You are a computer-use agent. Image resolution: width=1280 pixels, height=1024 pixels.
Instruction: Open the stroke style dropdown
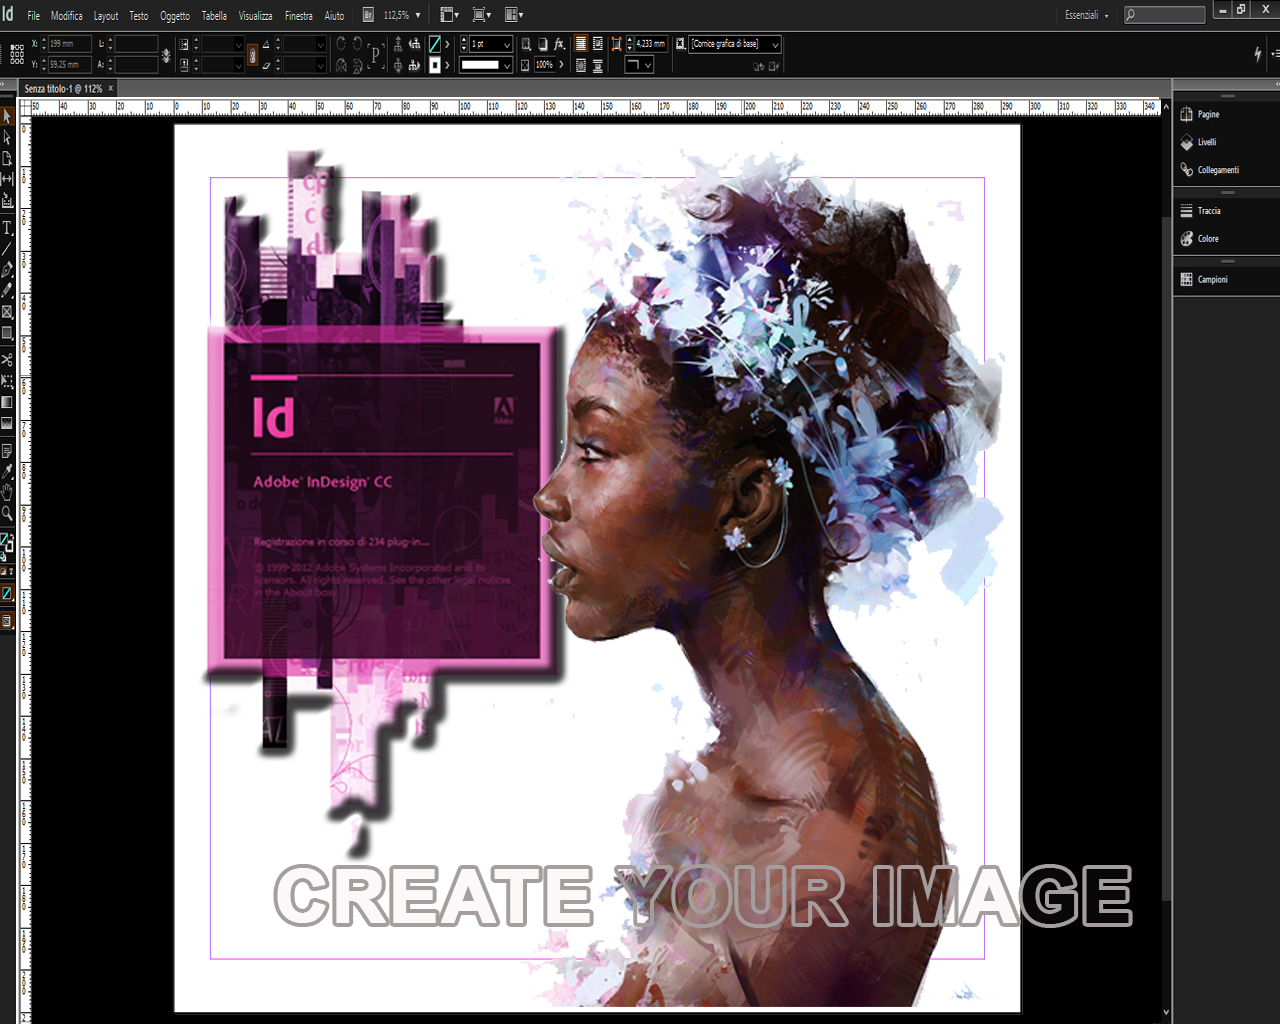[507, 65]
